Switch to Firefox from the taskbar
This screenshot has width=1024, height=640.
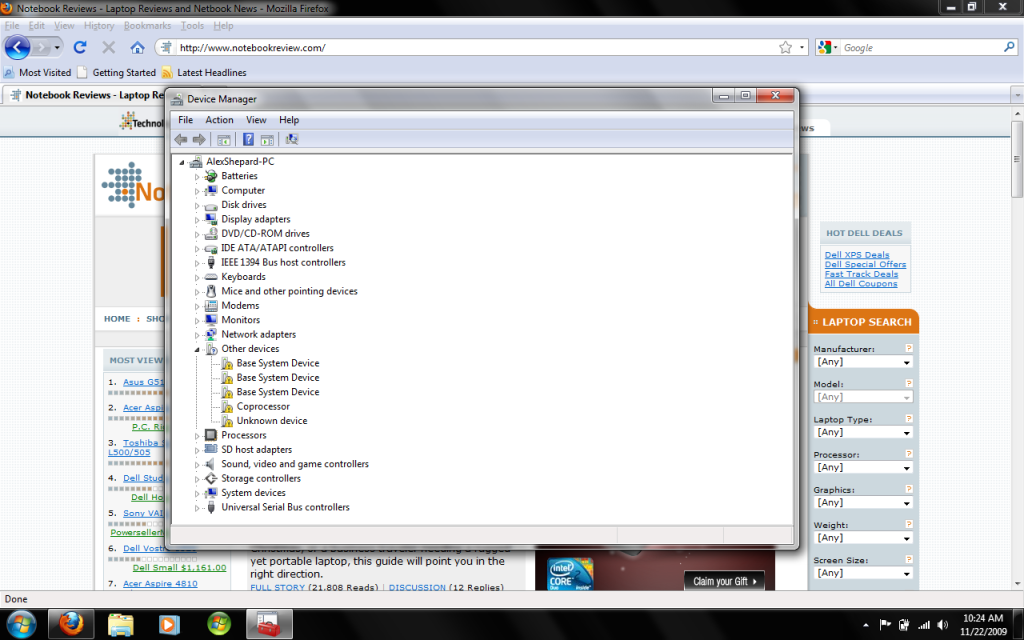coord(71,624)
